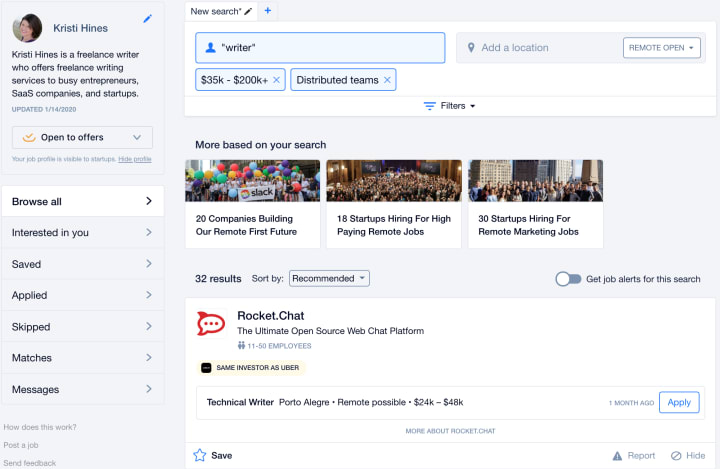Click the Send feedback link

(x=29, y=463)
